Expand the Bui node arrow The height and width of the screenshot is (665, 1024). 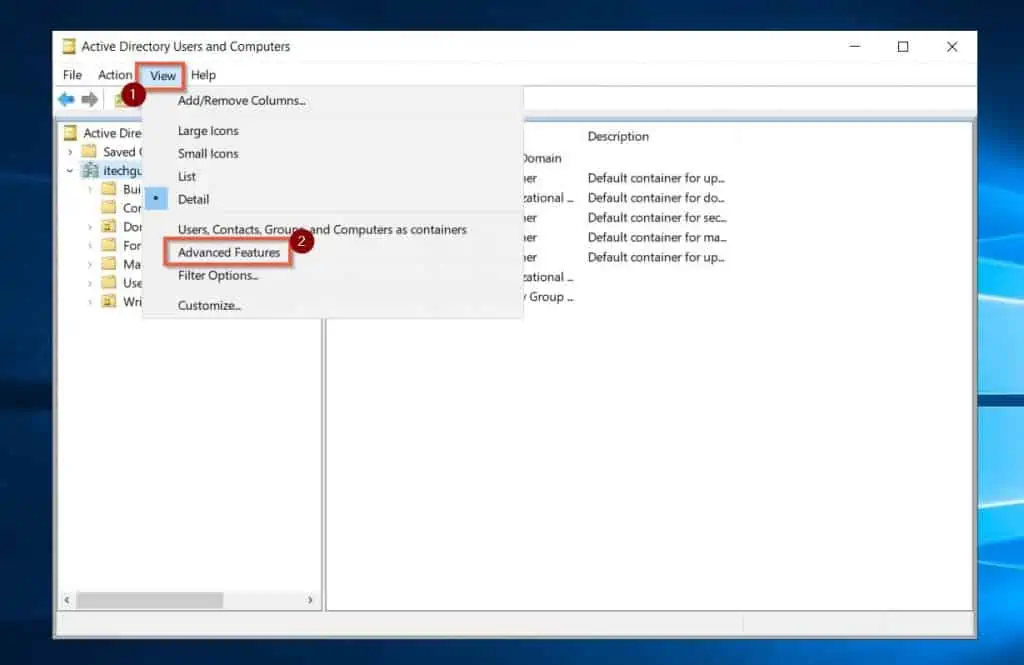[x=89, y=189]
